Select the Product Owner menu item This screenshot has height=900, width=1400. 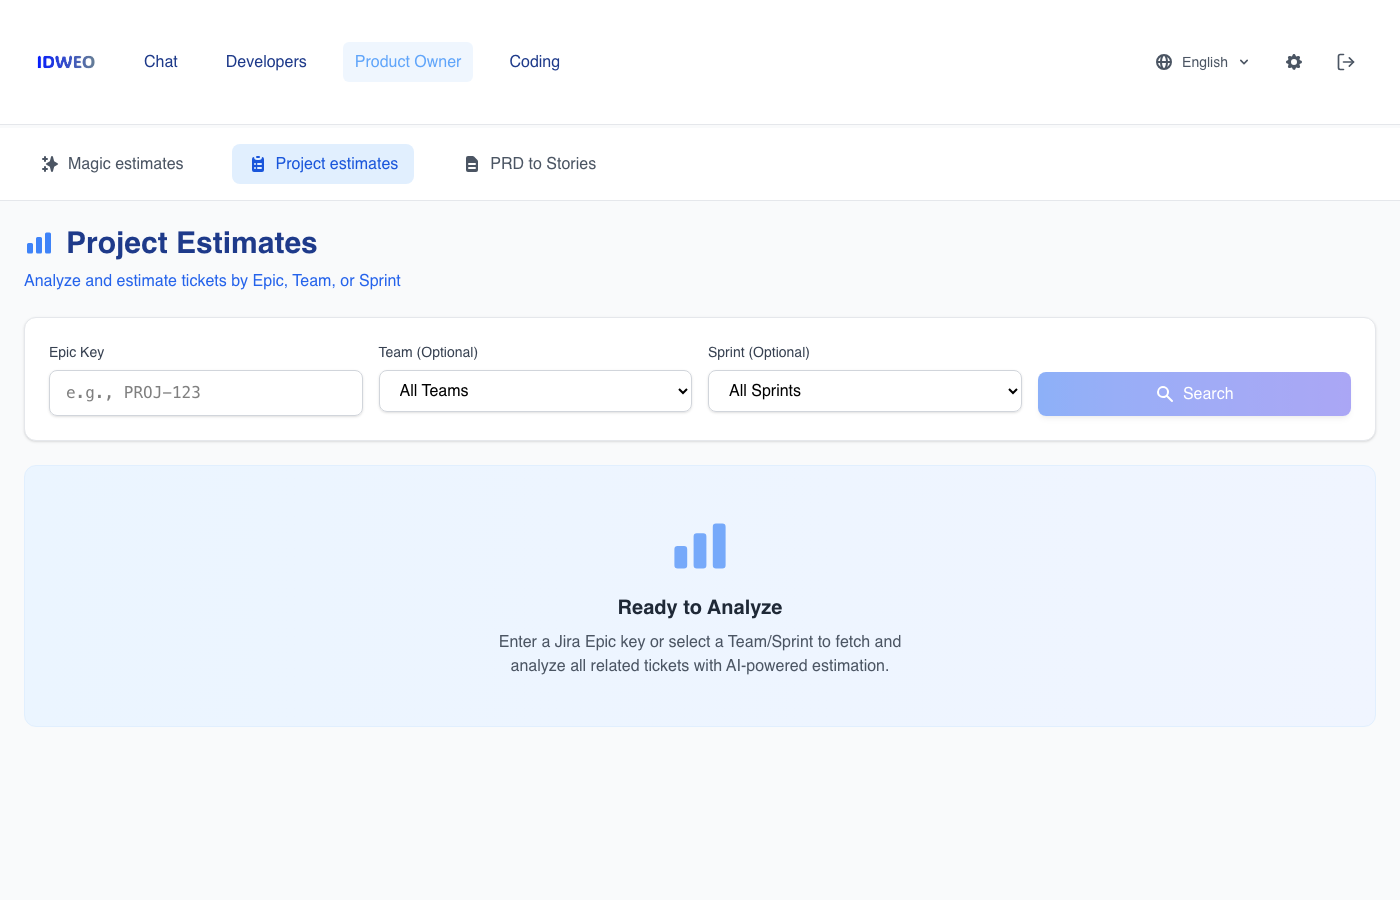(x=408, y=61)
